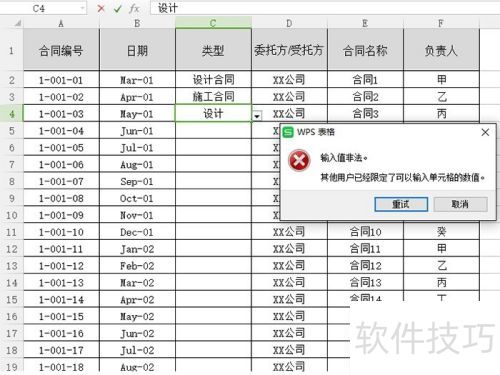The height and width of the screenshot is (375, 500).
Task: Click the 癸 cell in row 11
Action: tap(441, 232)
